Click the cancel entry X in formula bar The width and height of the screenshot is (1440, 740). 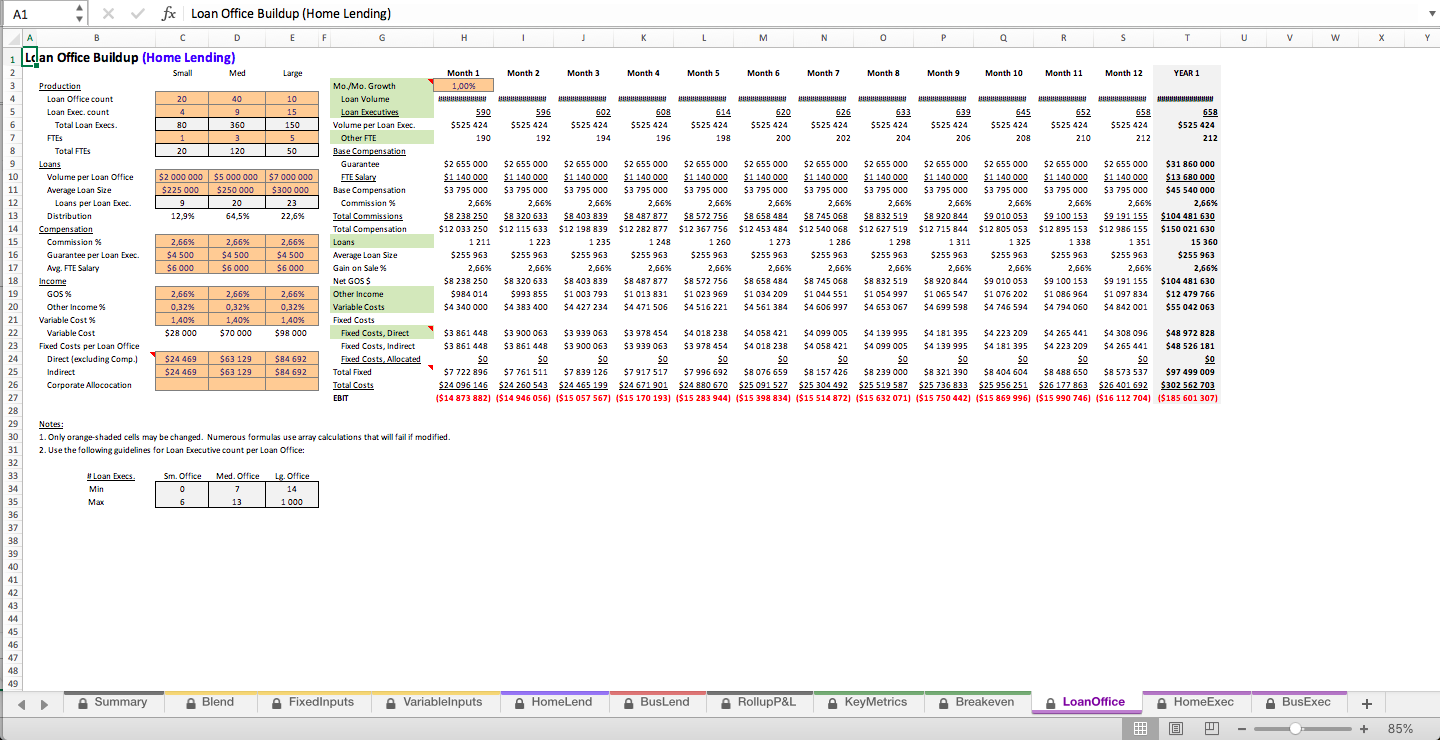(x=109, y=14)
